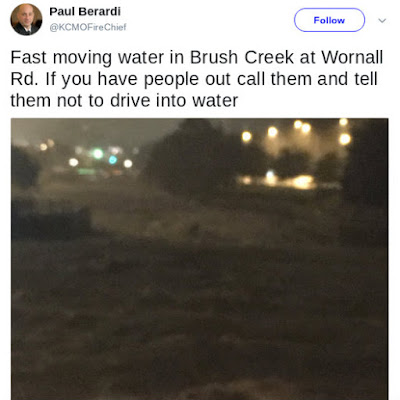This screenshot has width=400, height=400.
Task: Open the Paul Berardi display name link
Action: tap(85, 12)
